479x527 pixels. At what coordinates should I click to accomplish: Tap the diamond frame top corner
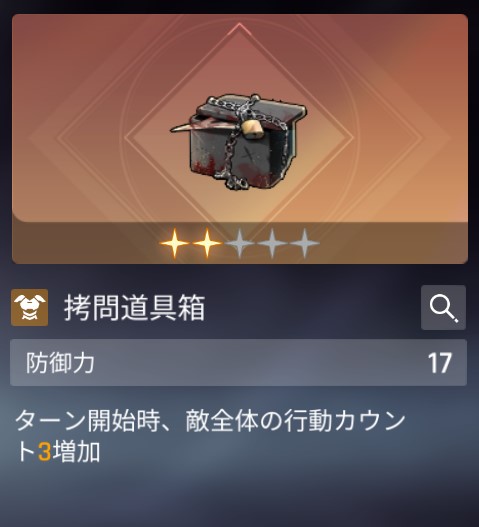tap(239, 27)
